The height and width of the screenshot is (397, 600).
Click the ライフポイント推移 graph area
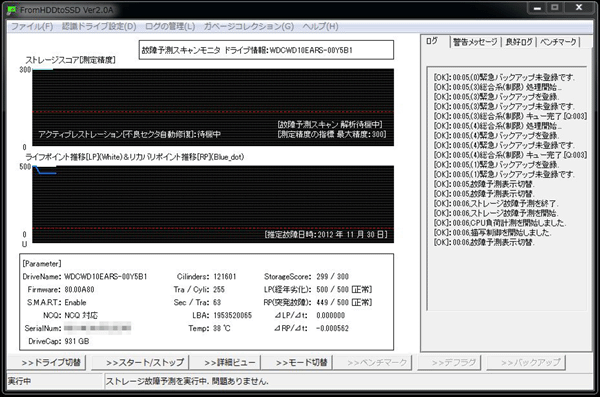point(213,204)
